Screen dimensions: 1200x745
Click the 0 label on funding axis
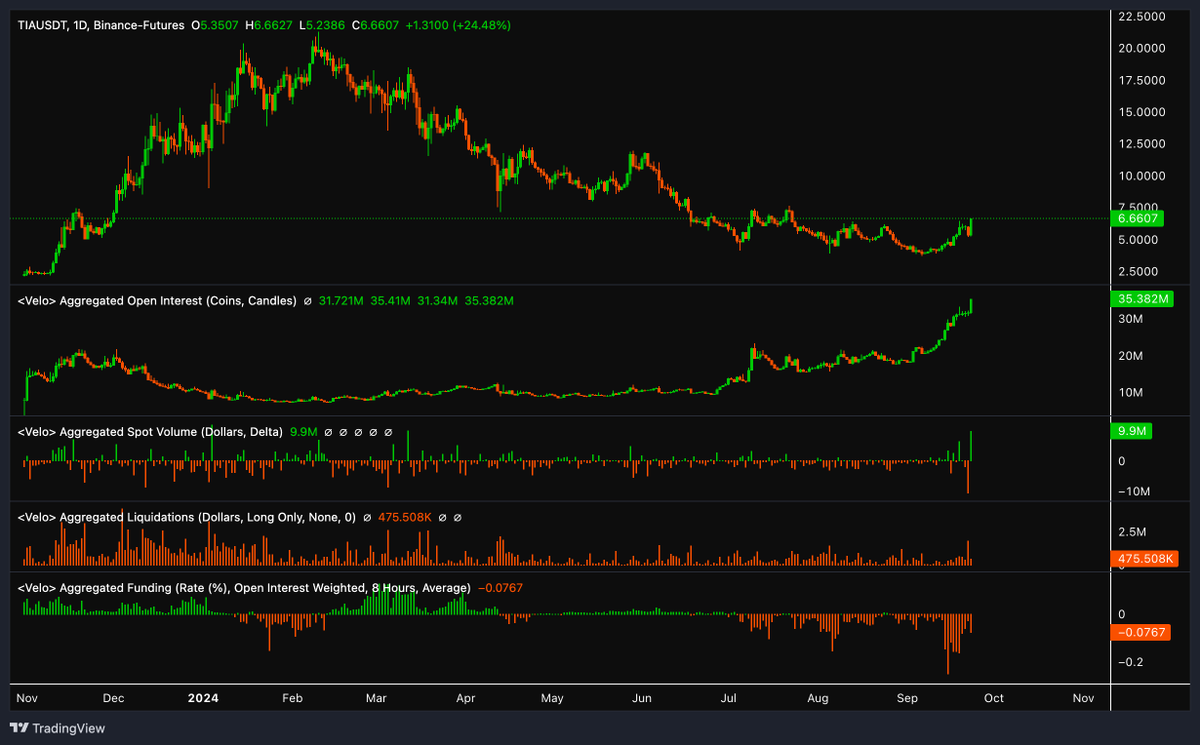[1122, 614]
